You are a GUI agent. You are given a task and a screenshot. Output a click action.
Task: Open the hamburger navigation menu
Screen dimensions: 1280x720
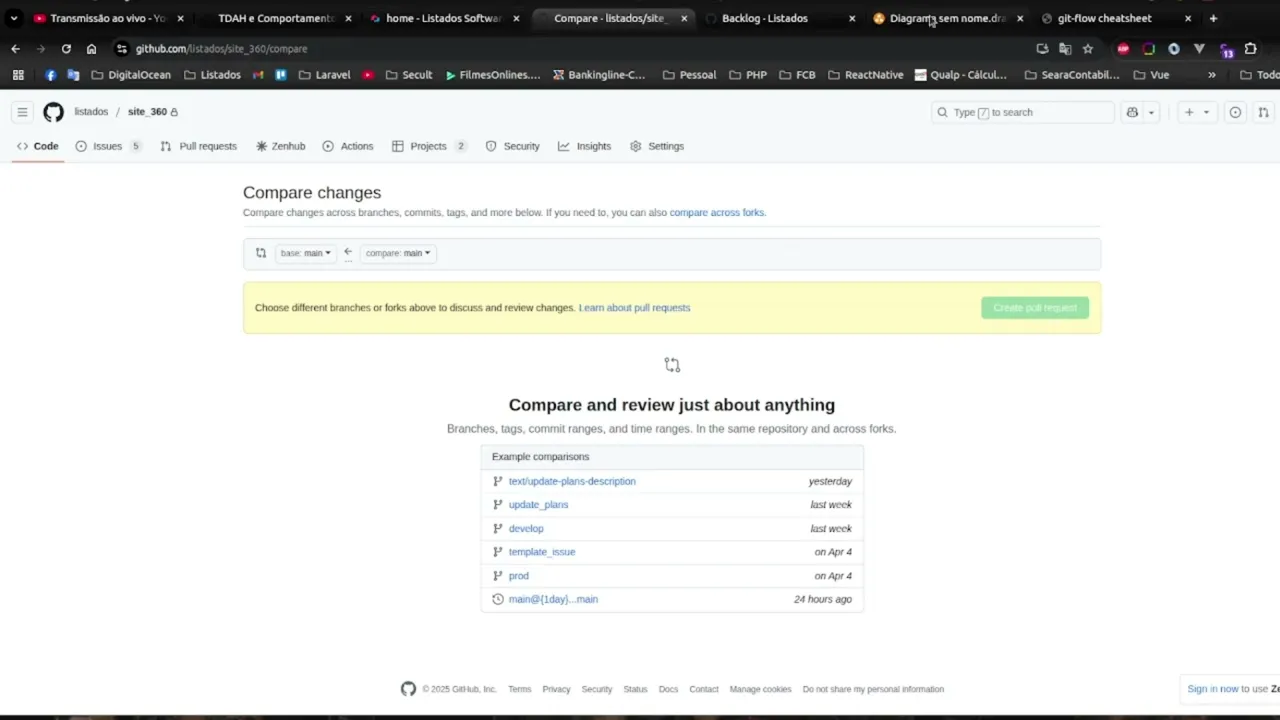point(22,112)
